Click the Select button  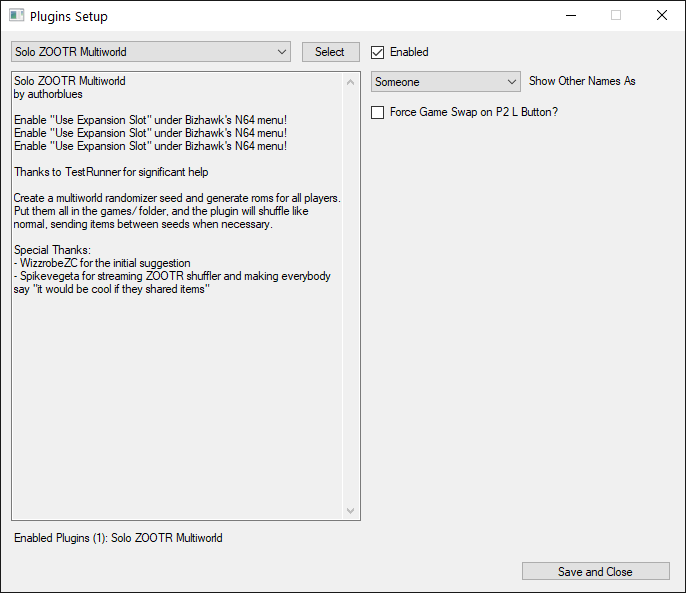[x=330, y=52]
